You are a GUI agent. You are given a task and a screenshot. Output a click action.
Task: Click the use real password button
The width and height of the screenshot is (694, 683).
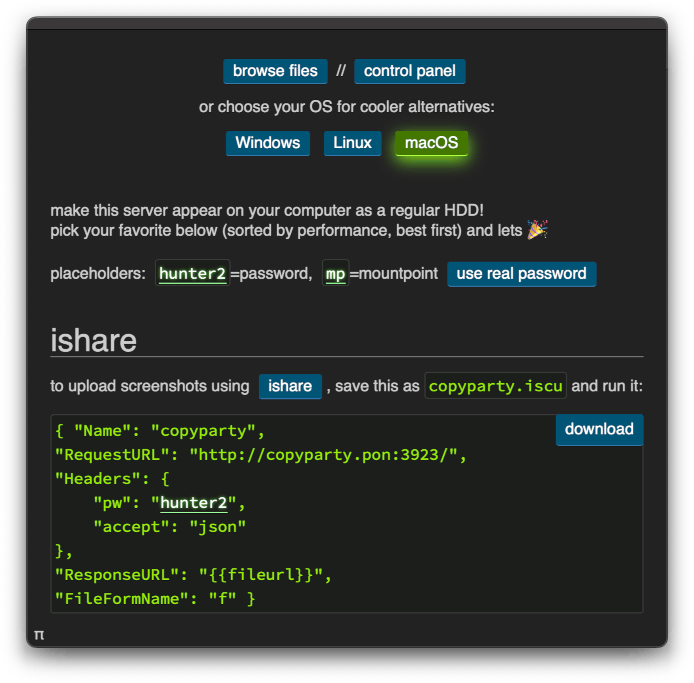(x=521, y=274)
